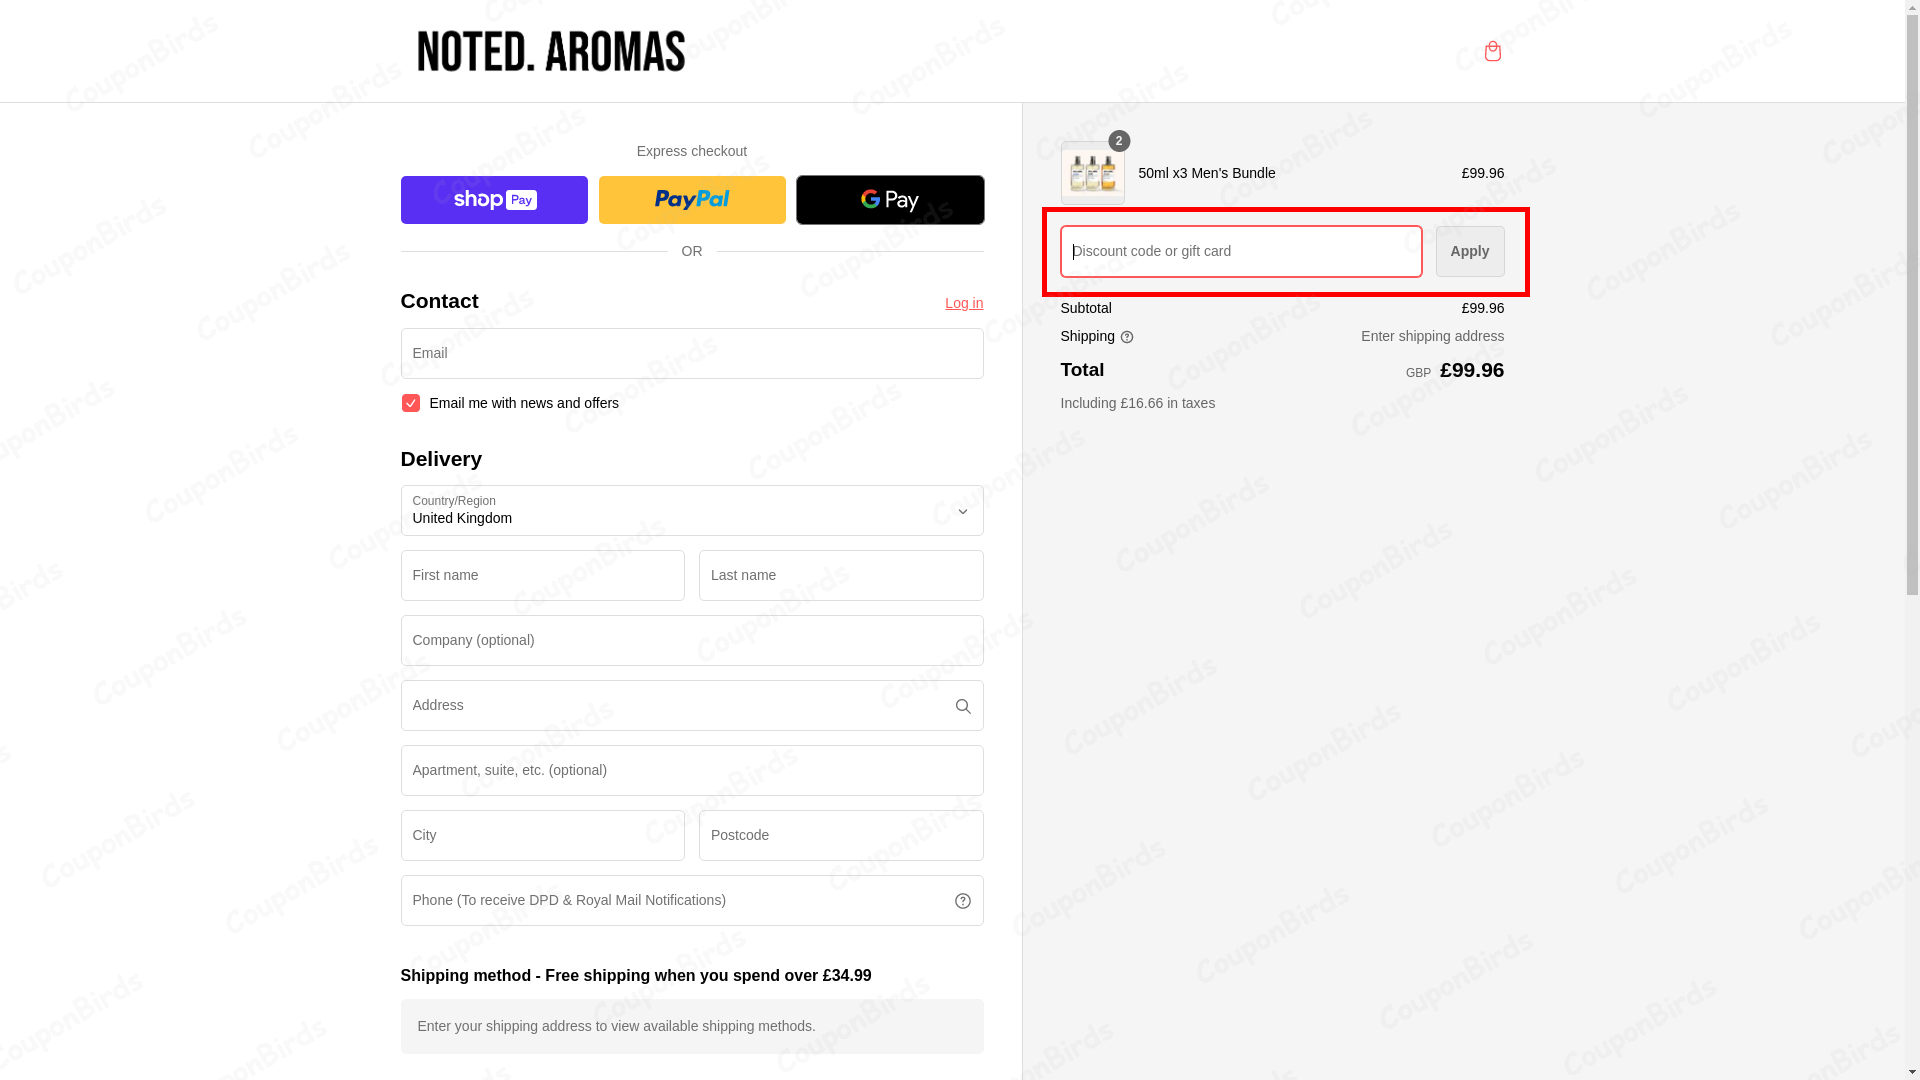Viewport: 1920px width, 1080px height.
Task: Expand country selector in Delivery section
Action: (961, 511)
